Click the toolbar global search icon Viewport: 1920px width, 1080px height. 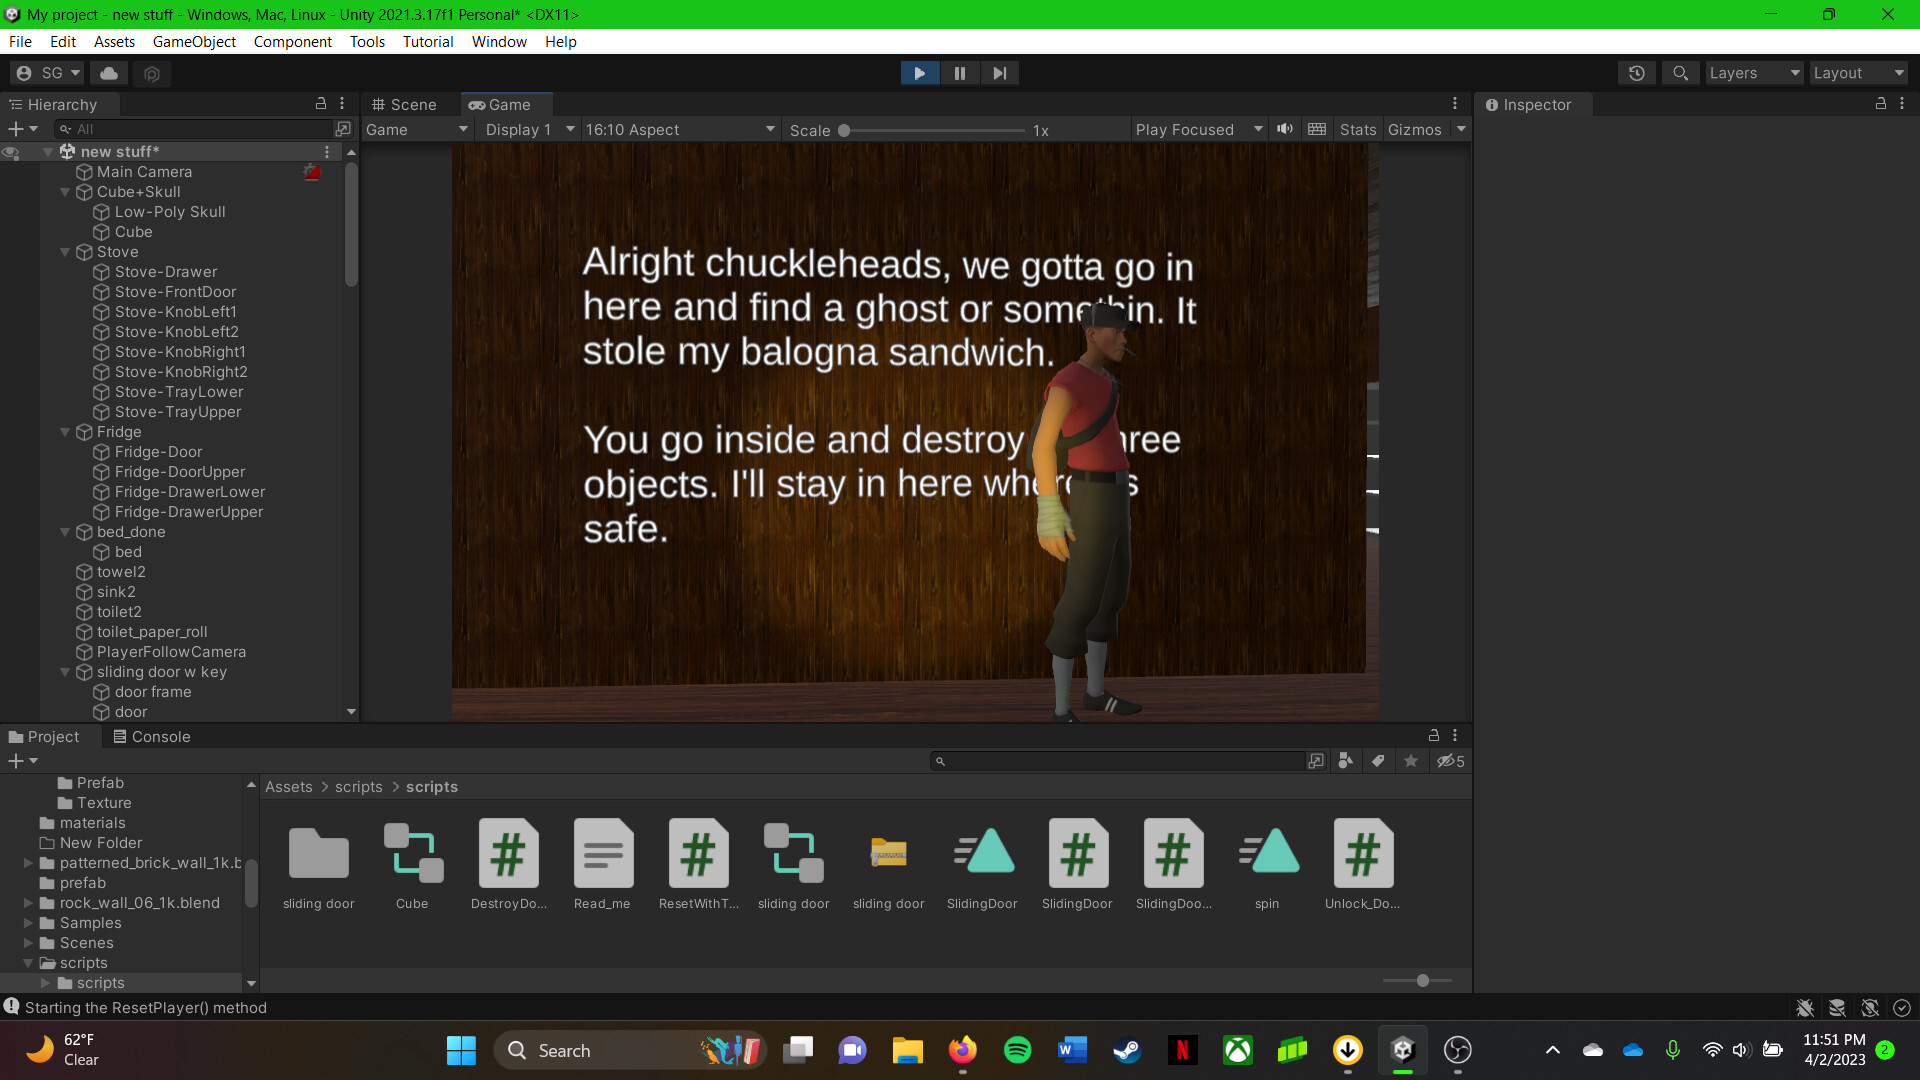[x=1680, y=73]
